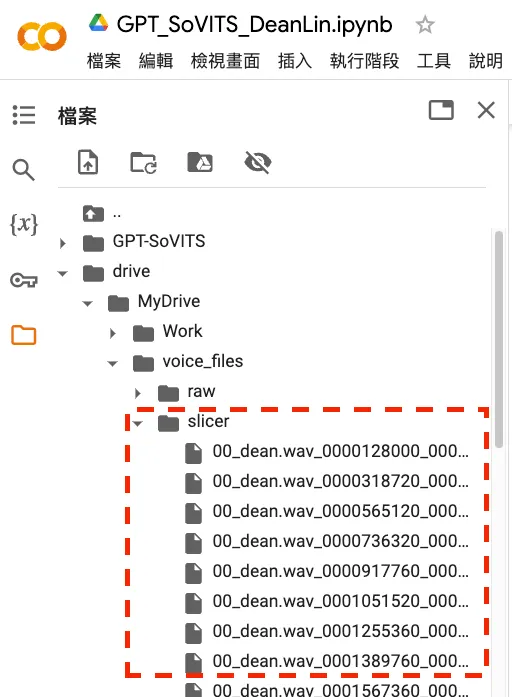The image size is (512, 697).
Task: Select the drive folder label
Action: (x=131, y=271)
